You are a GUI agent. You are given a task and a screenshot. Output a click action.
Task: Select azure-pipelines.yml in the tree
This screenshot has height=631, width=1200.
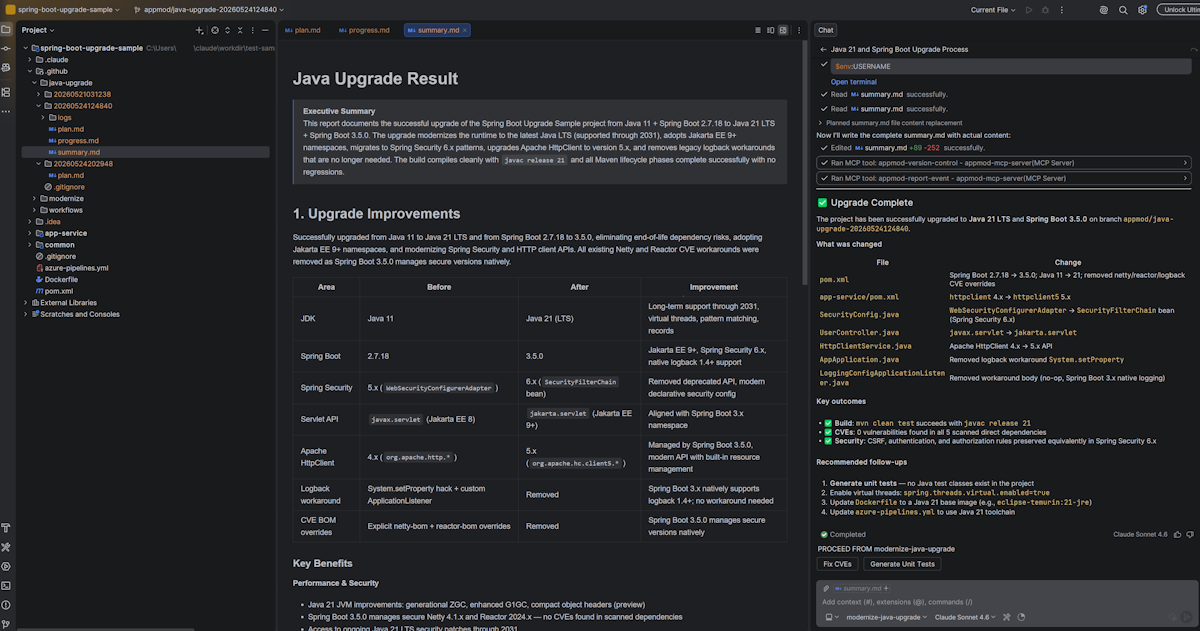point(77,268)
